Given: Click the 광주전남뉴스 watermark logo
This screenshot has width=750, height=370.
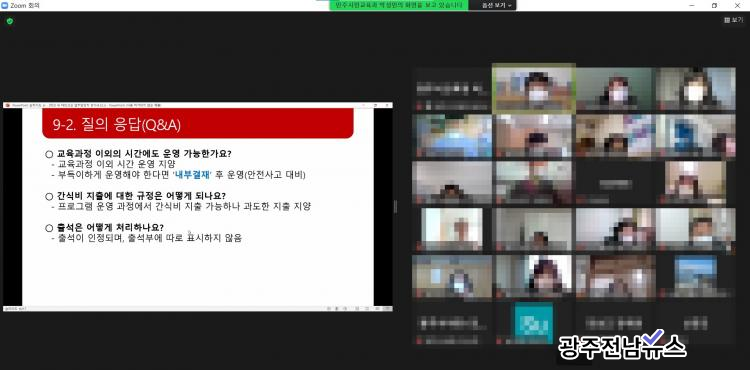Looking at the screenshot, I should click(x=622, y=345).
